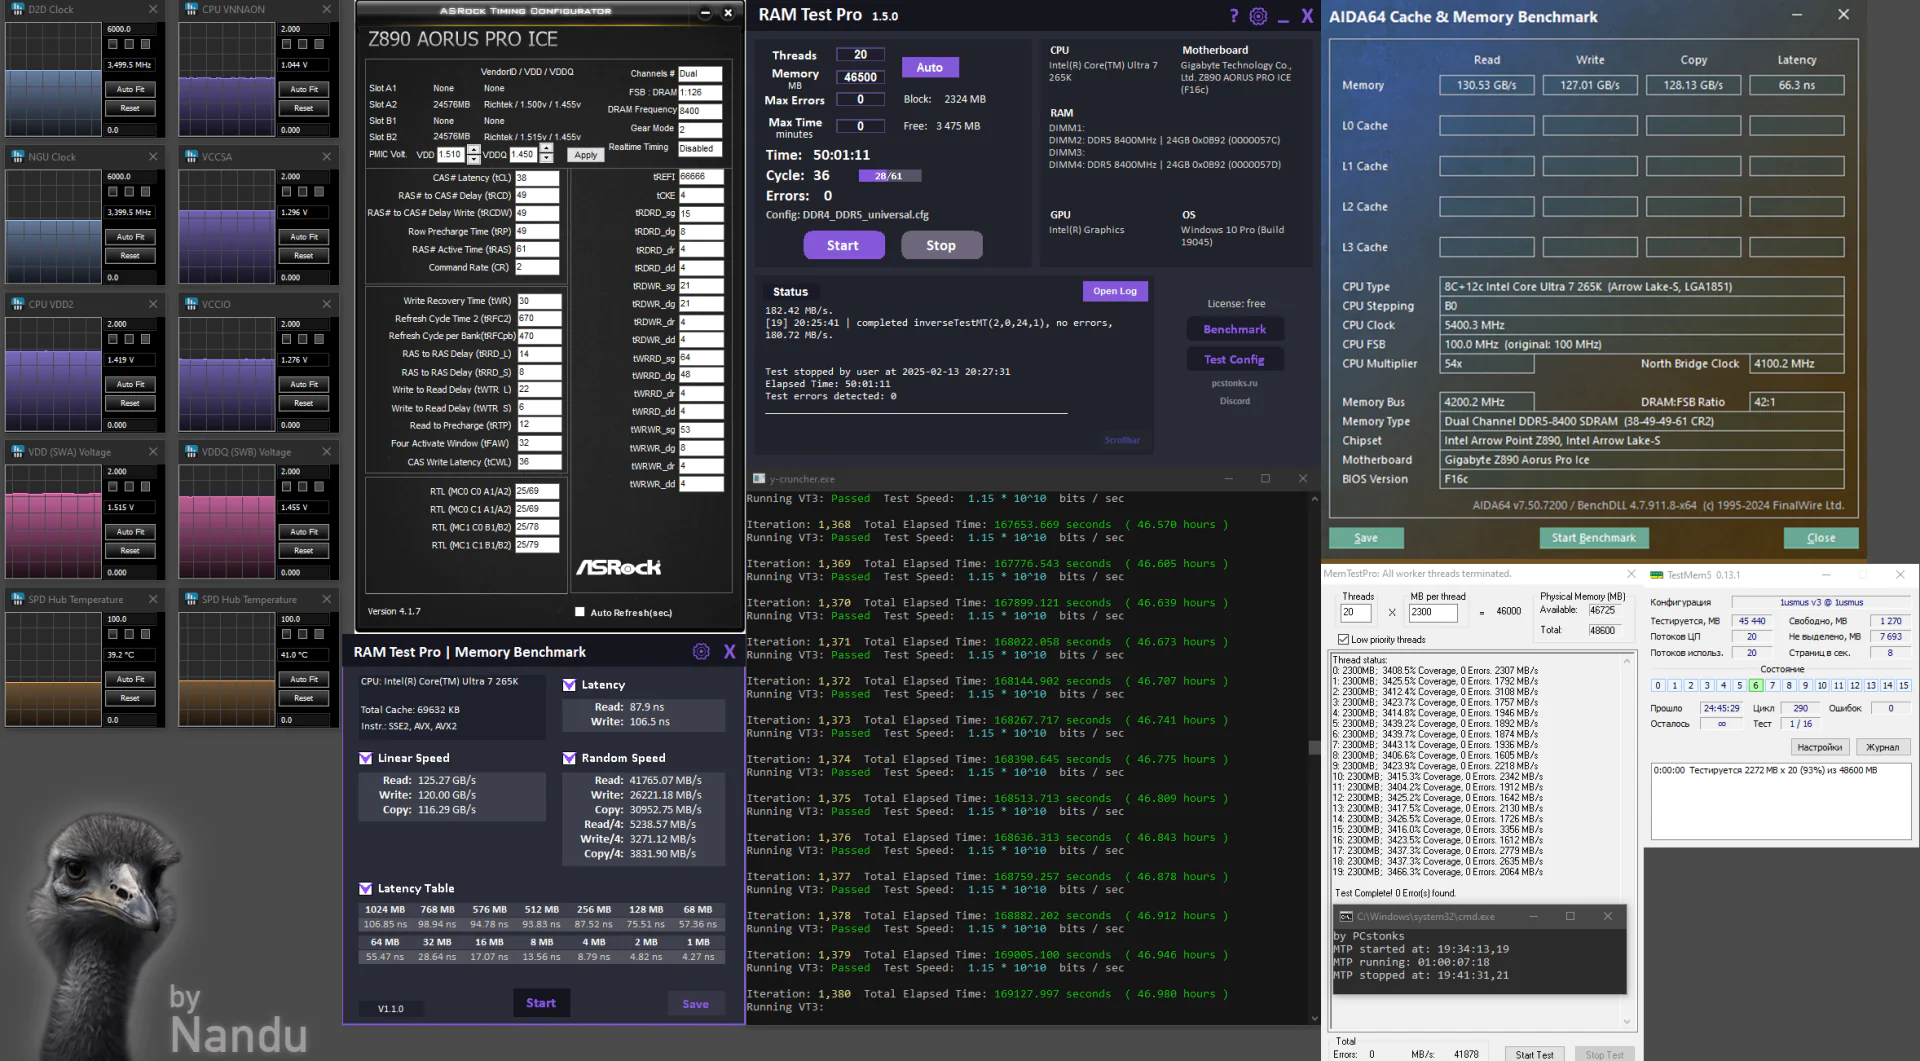This screenshot has height=1061, width=1920.
Task: Close the CPU VNNAON graph window
Action: [327, 9]
